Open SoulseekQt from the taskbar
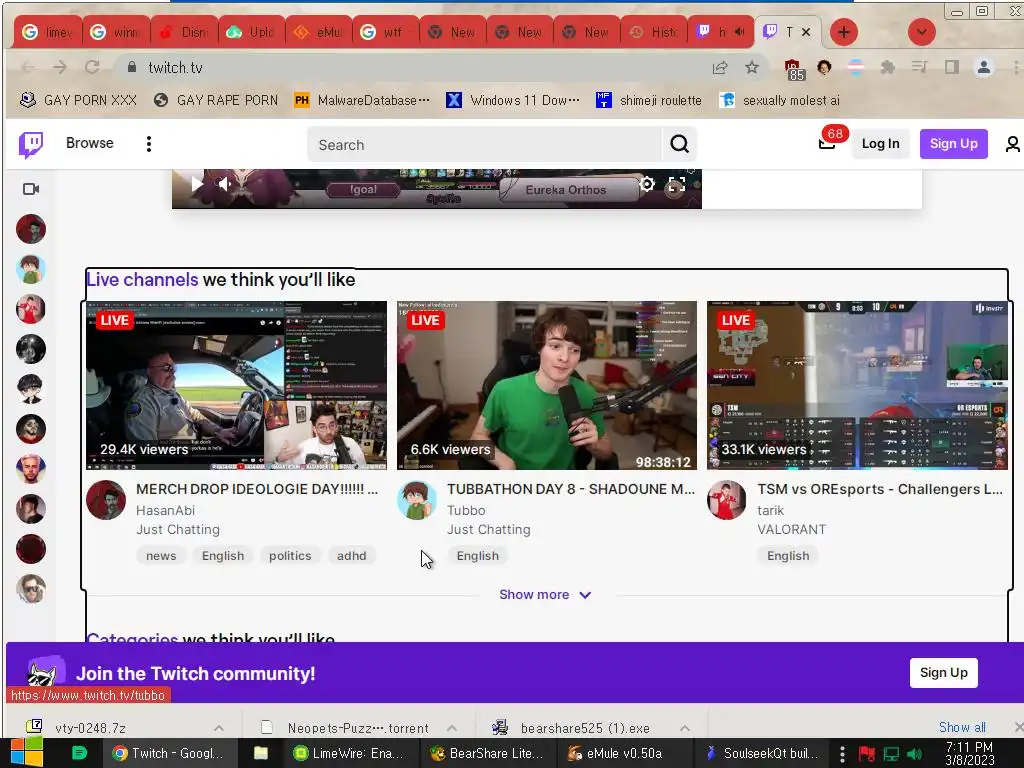 tap(762, 753)
